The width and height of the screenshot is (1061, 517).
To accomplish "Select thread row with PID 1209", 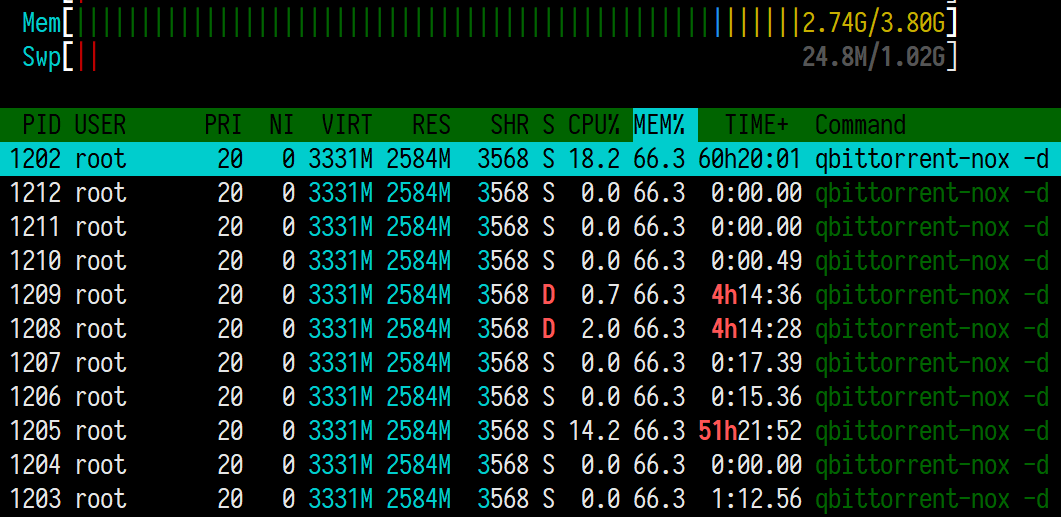I will [530, 295].
